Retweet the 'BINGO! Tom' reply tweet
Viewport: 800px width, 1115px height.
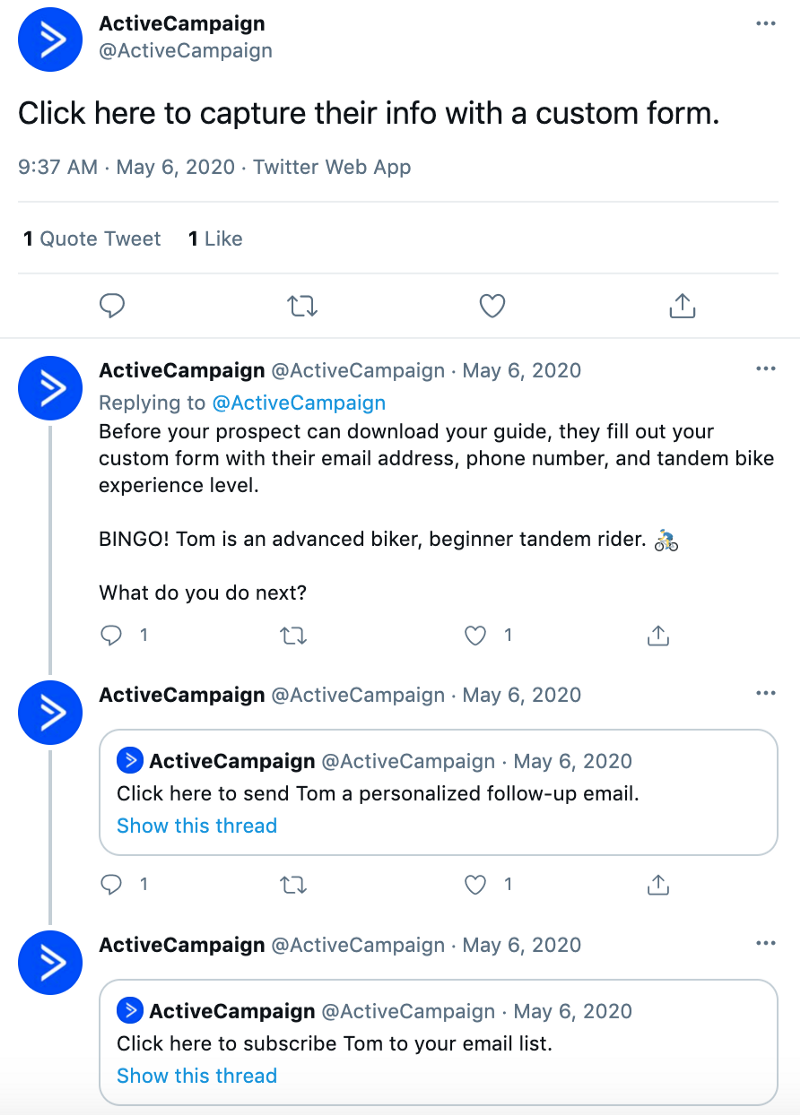click(293, 635)
